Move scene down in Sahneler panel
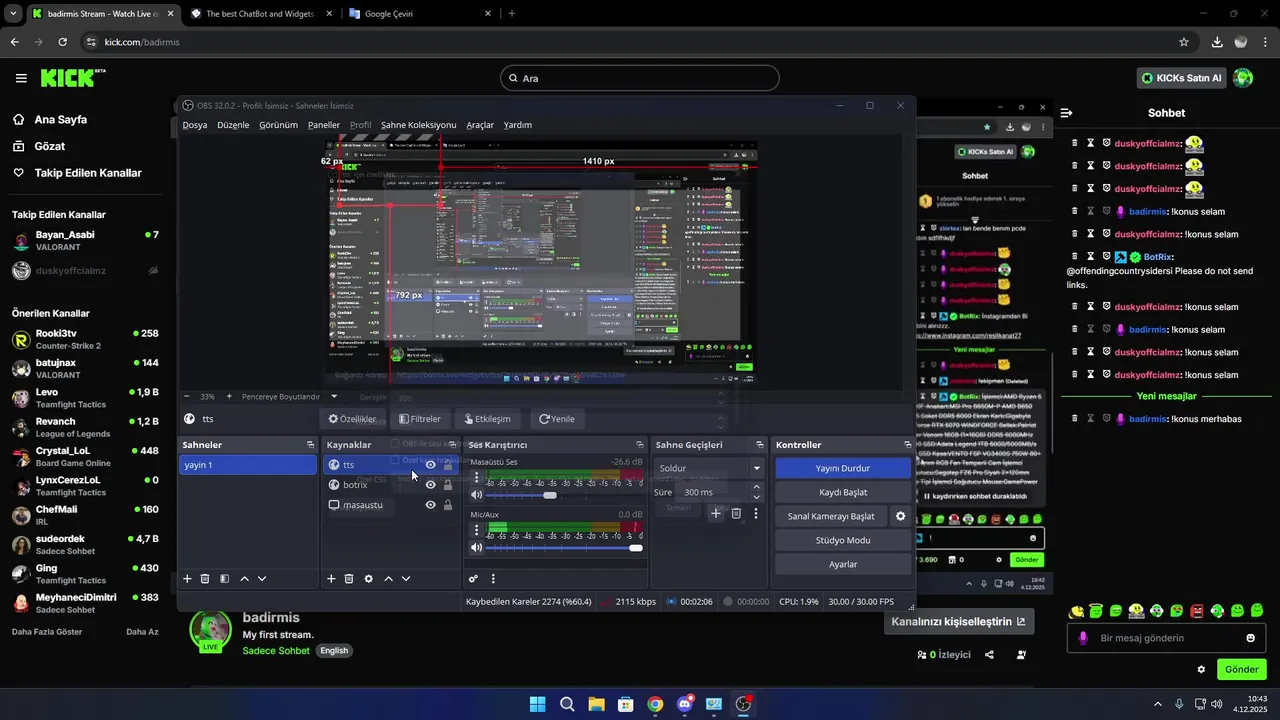The height and width of the screenshot is (720, 1280). (262, 579)
